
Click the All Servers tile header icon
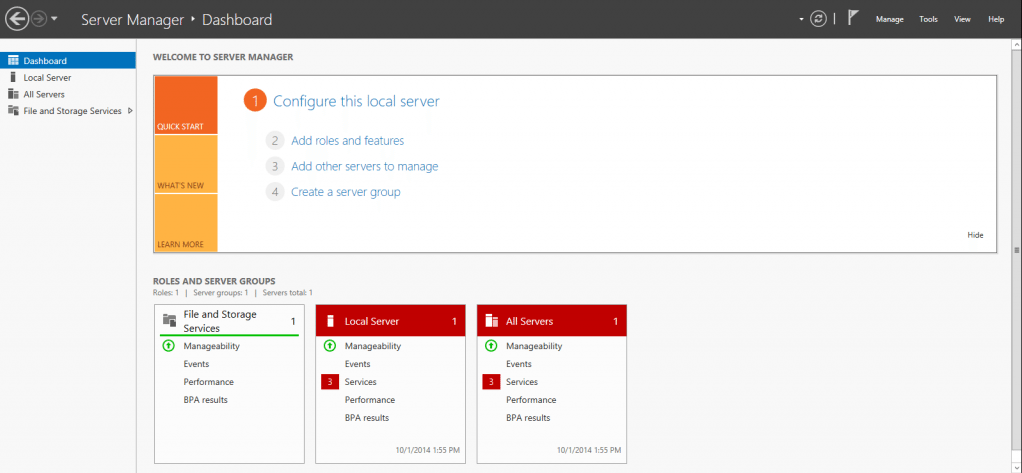click(x=491, y=321)
